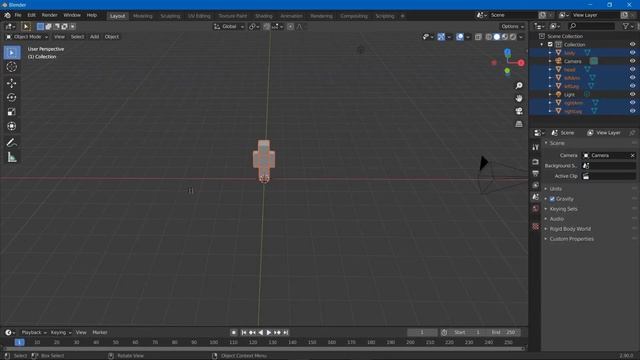Click the zoom magnifier viewport icon
The image size is (640, 360).
[519, 86]
